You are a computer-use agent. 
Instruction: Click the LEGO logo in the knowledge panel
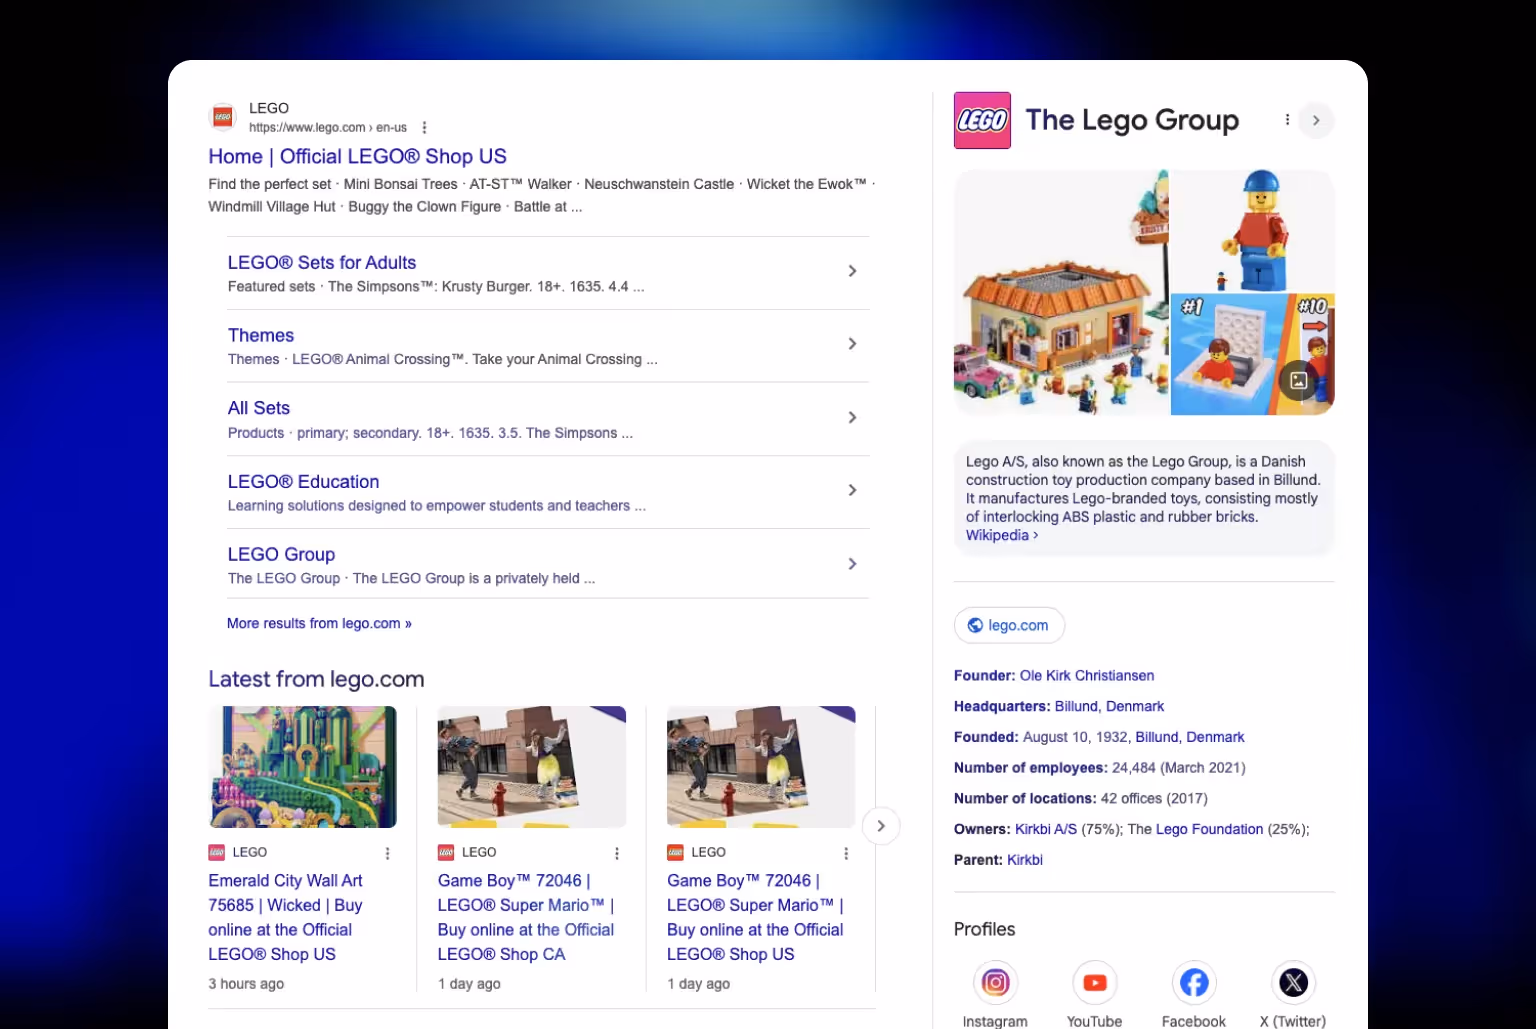(x=982, y=120)
